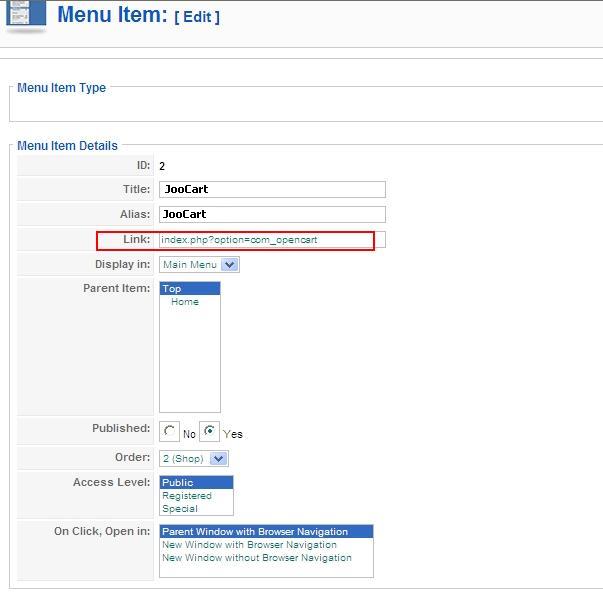This screenshot has height=605, width=603.
Task: Click the Menu Item: [Edit] heading
Action: point(139,15)
